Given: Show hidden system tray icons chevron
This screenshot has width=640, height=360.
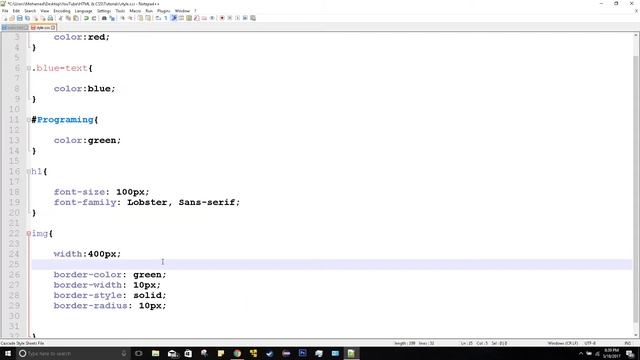Looking at the screenshot, I should 581,353.
